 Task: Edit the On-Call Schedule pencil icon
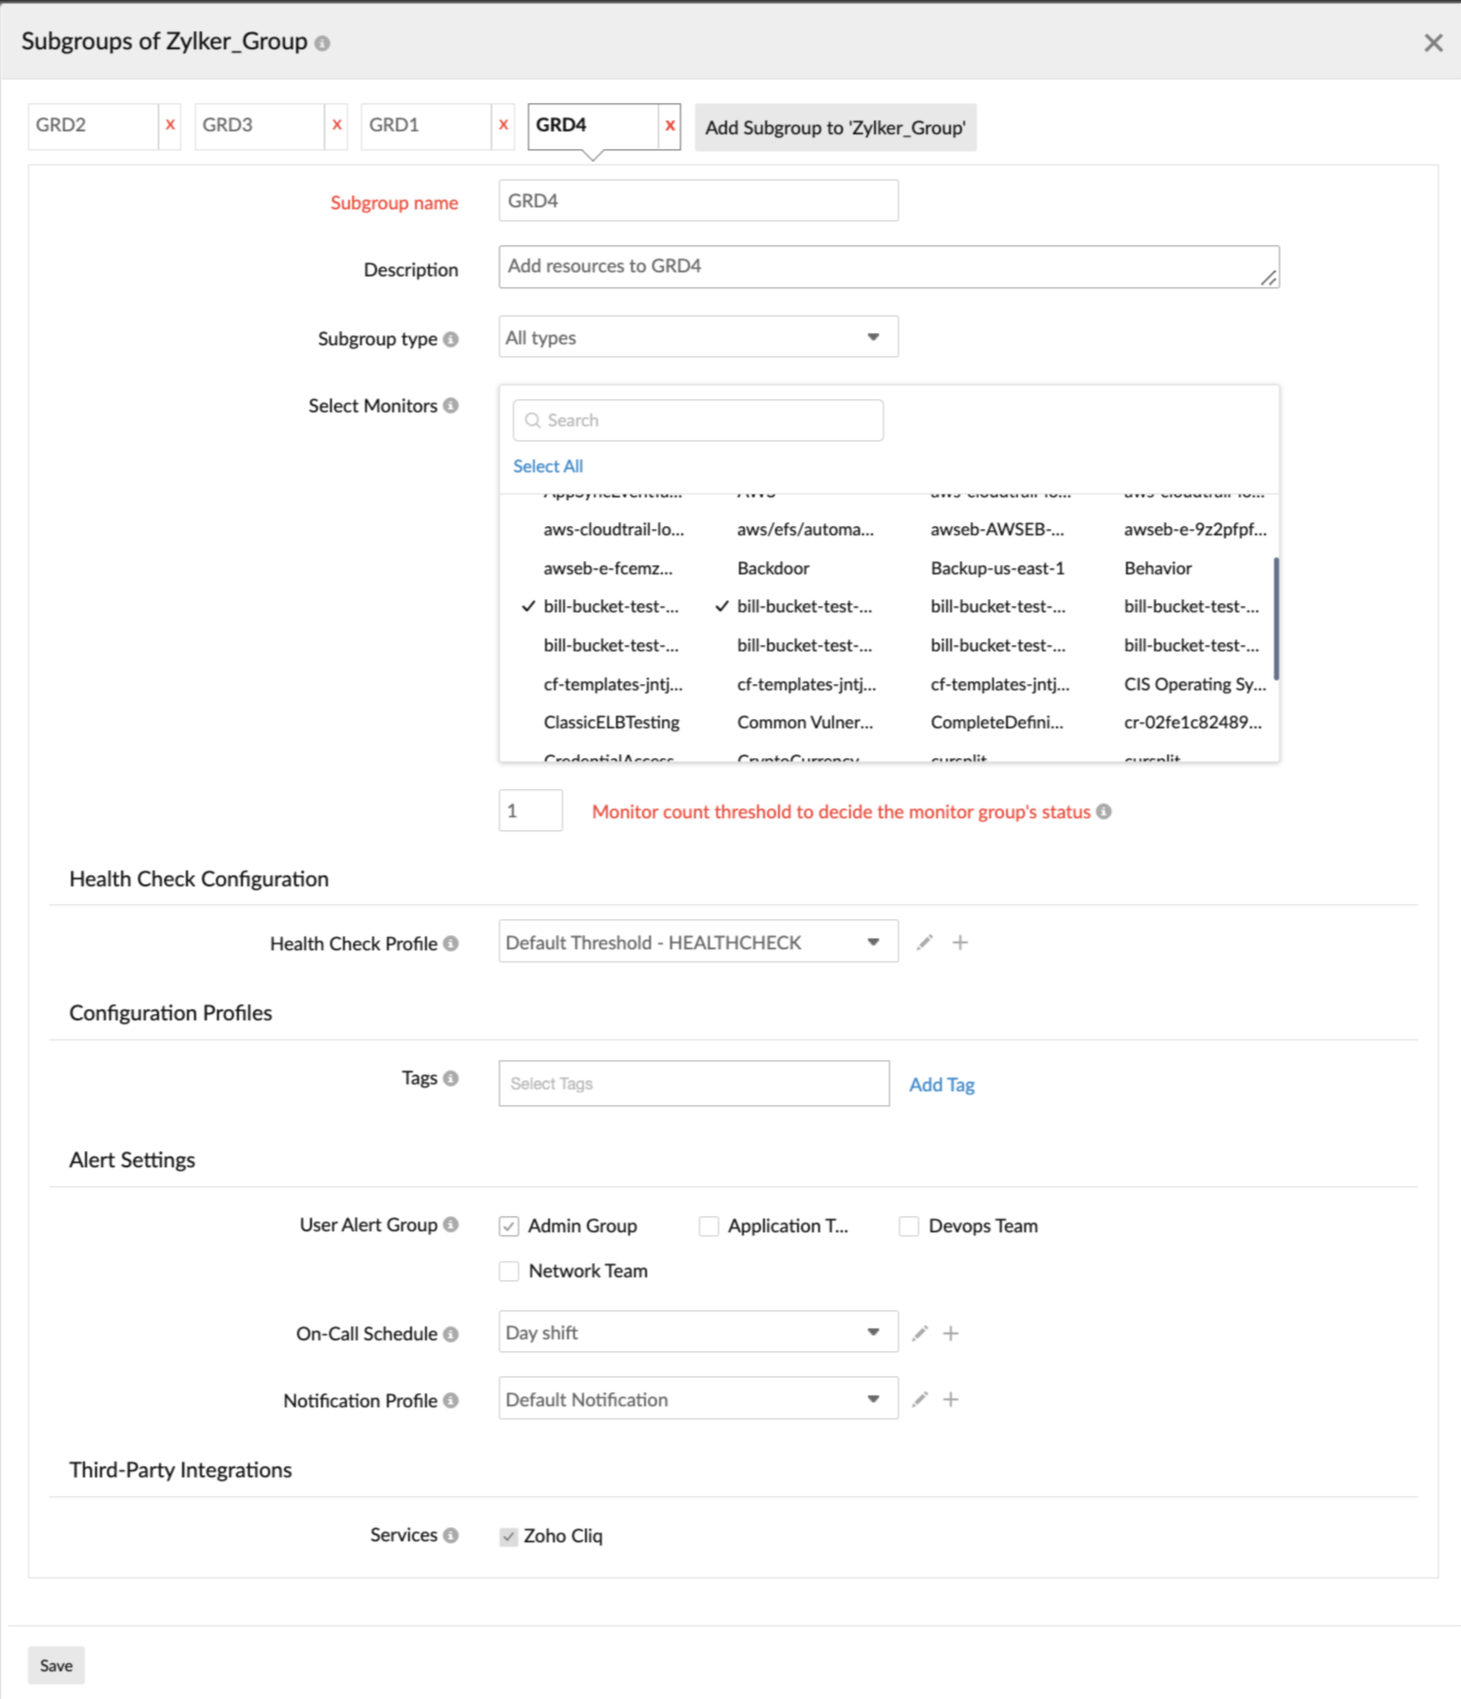(920, 1333)
